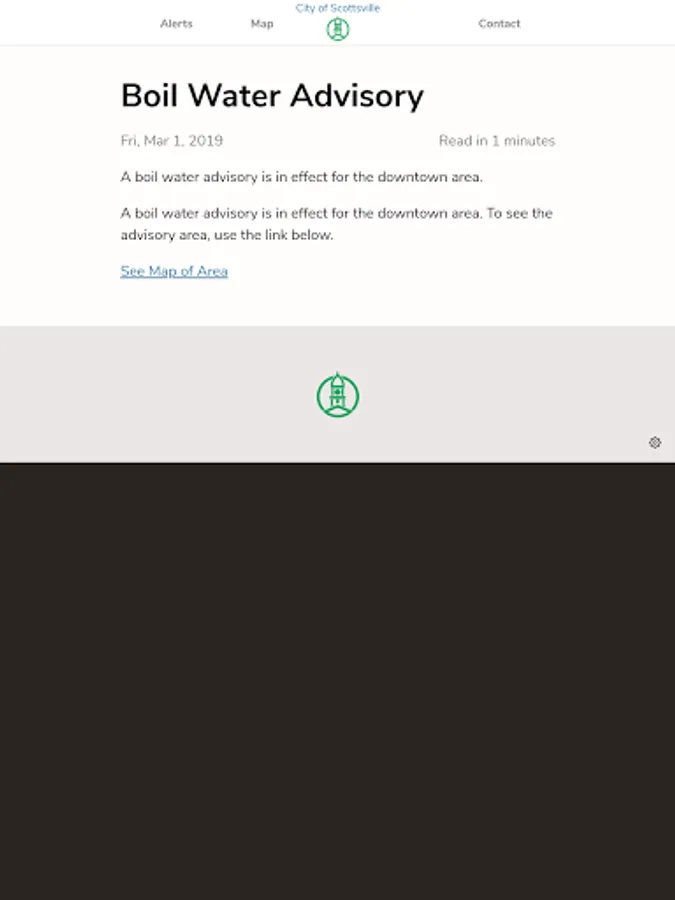675x900 pixels.
Task: Open the Contact navigation item
Action: (x=499, y=24)
